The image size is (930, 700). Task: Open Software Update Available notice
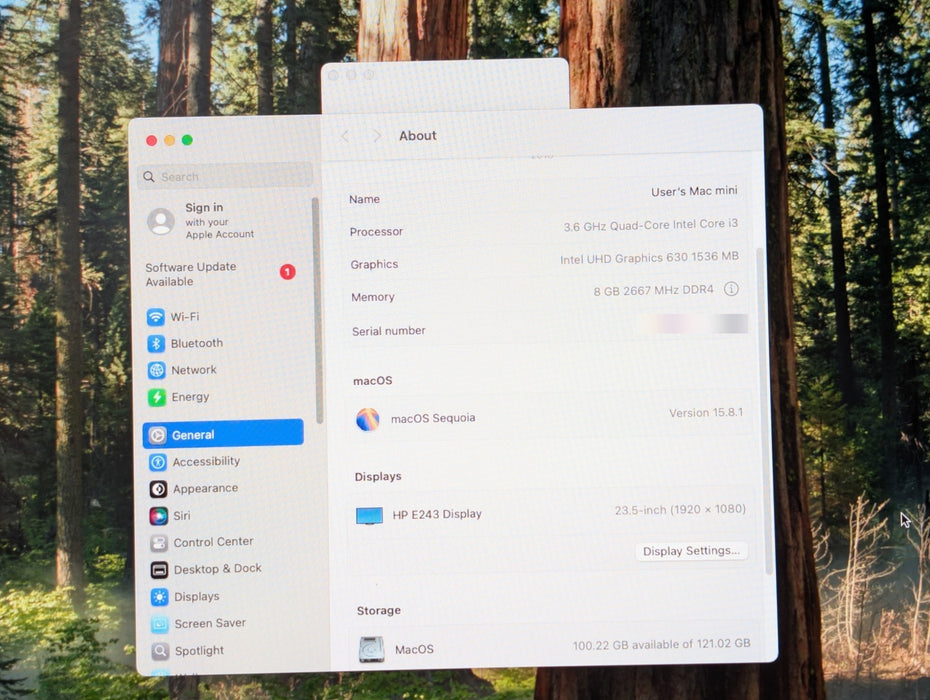[x=221, y=274]
